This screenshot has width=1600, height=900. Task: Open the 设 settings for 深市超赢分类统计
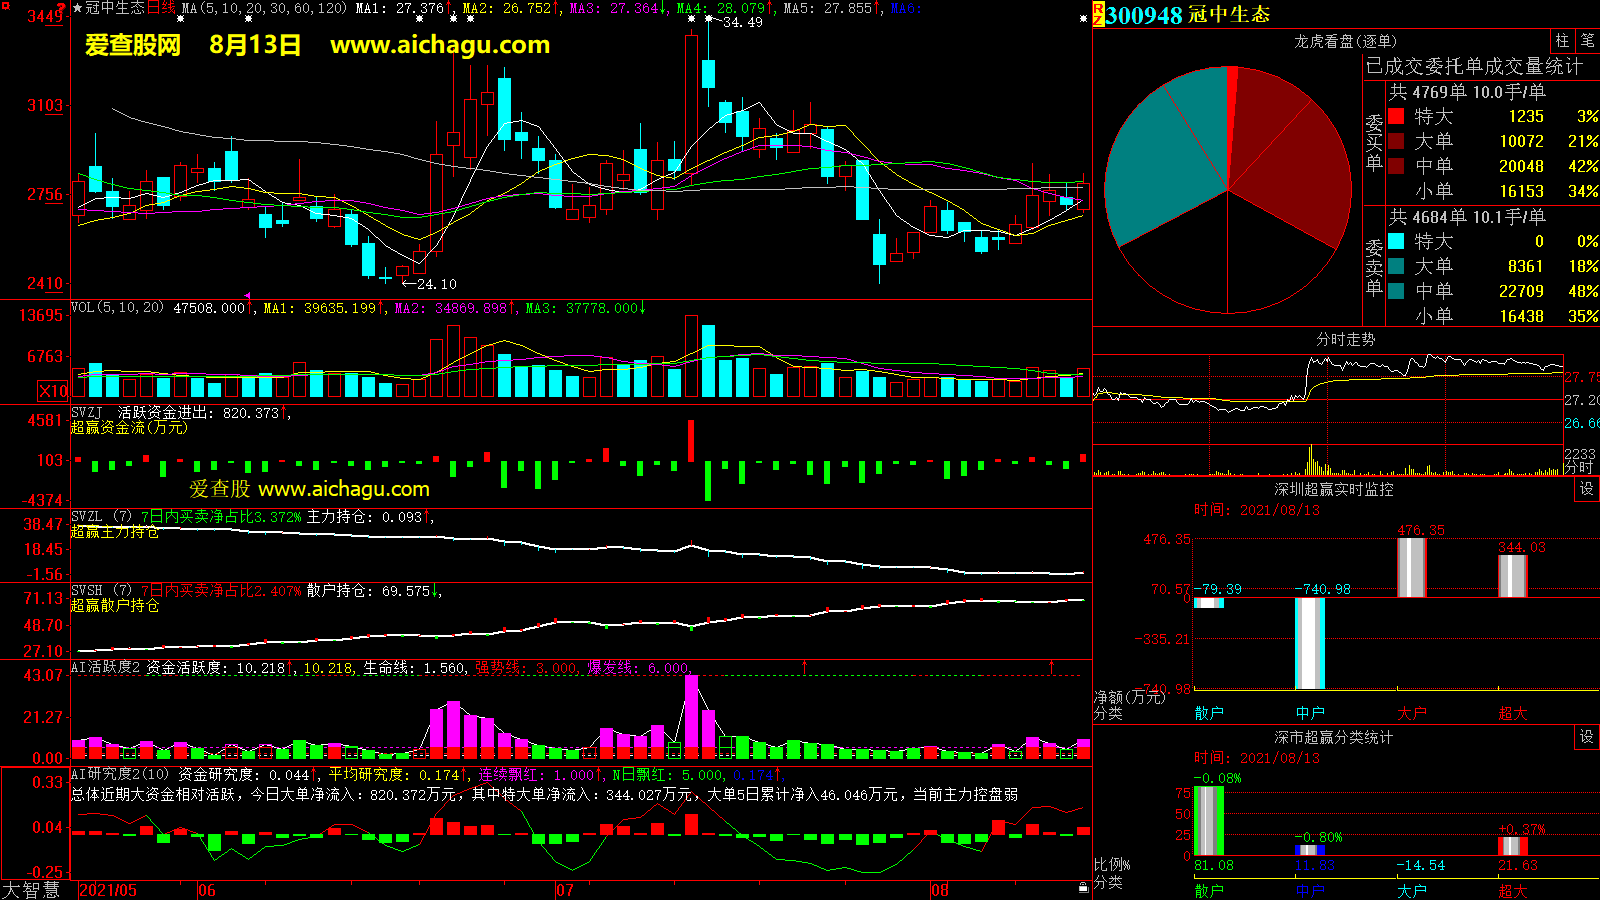(x=1587, y=737)
